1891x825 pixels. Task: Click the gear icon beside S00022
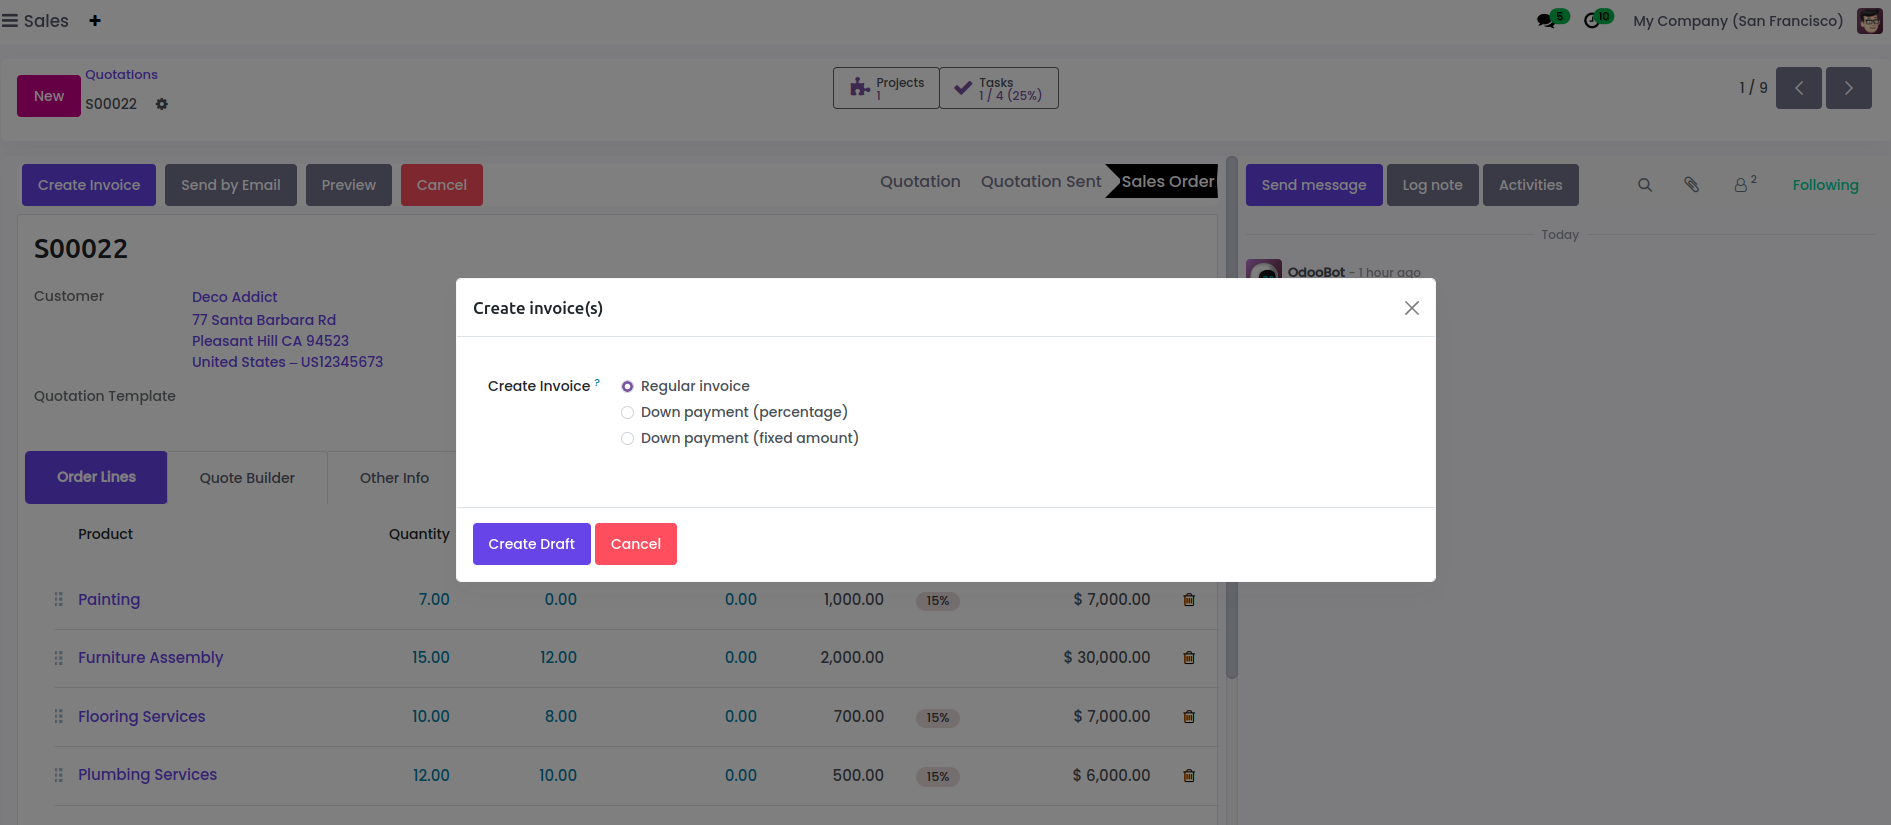point(162,104)
